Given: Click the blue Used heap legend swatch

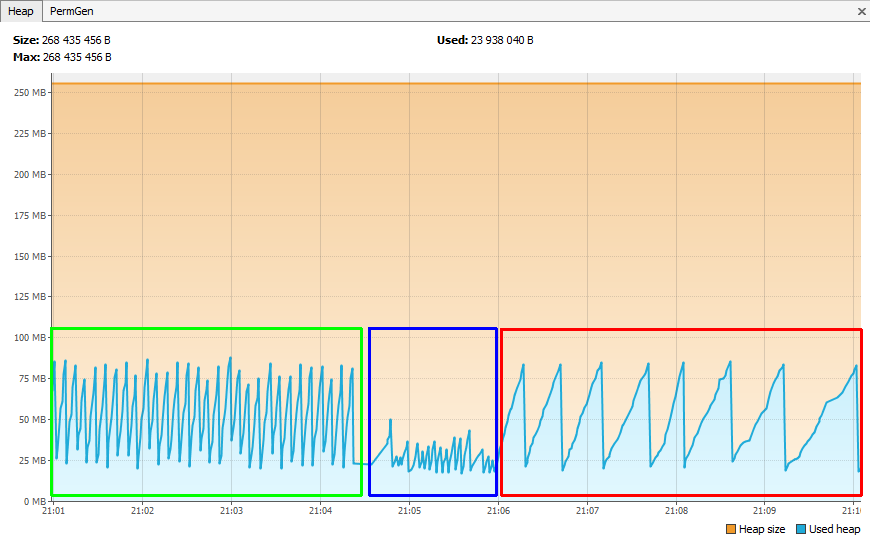Looking at the screenshot, I should [x=801, y=529].
